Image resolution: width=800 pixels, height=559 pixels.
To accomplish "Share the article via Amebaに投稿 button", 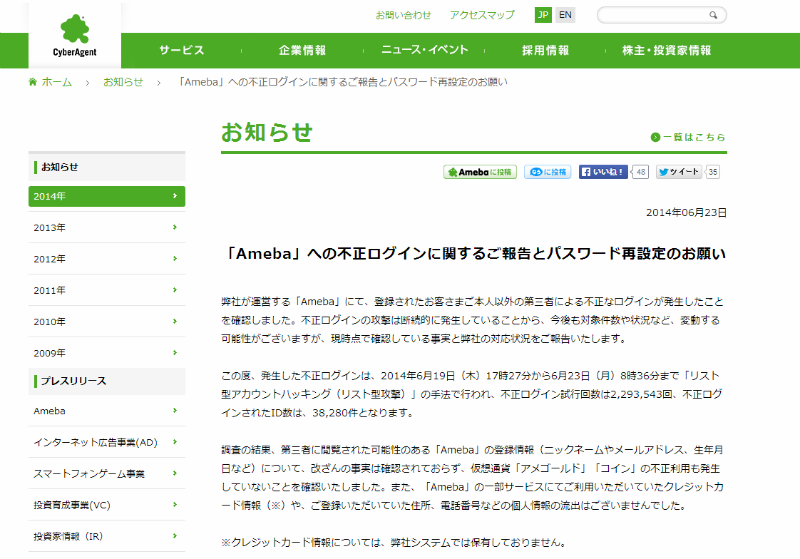I will (x=480, y=172).
